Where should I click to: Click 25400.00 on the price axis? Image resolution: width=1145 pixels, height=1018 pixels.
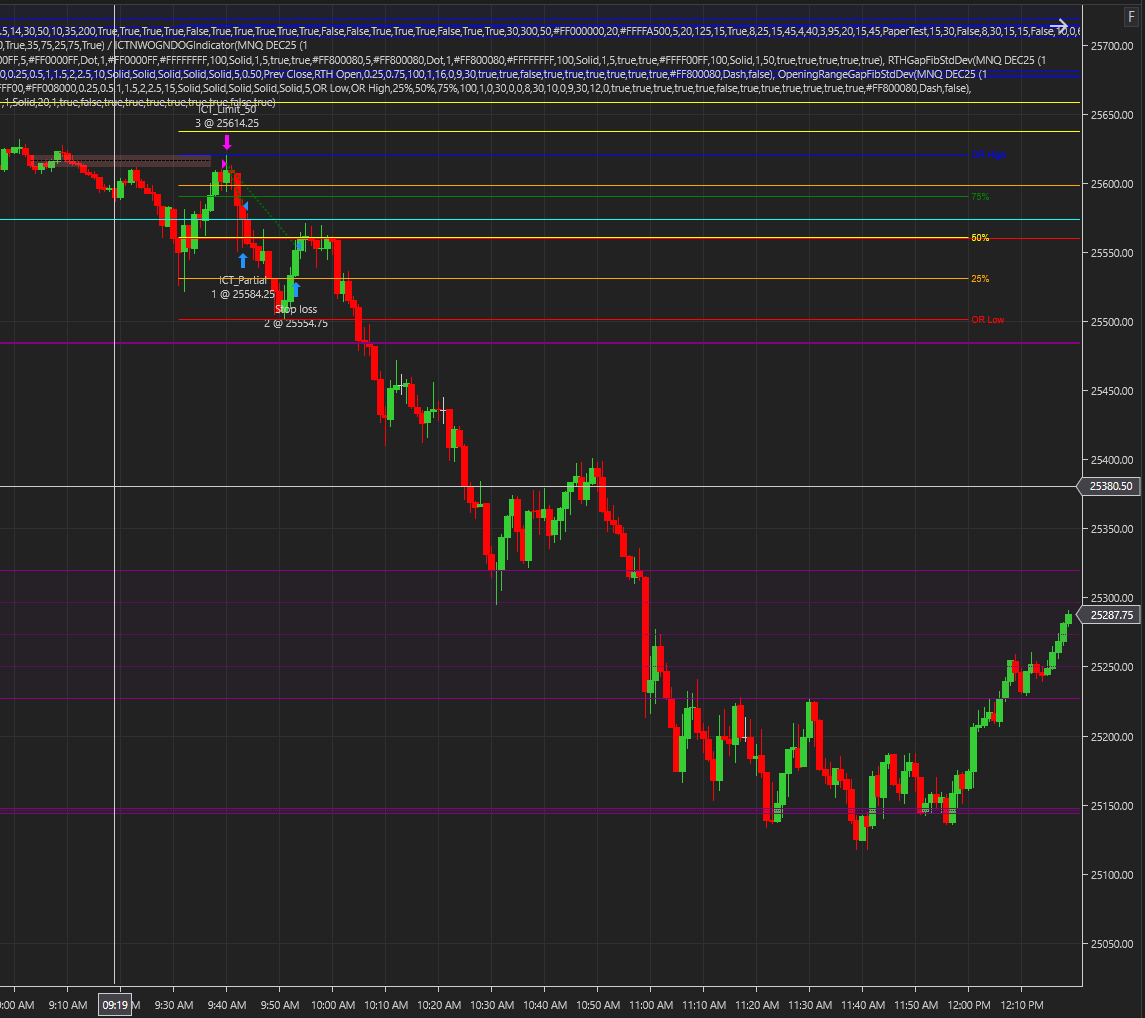[x=1111, y=460]
